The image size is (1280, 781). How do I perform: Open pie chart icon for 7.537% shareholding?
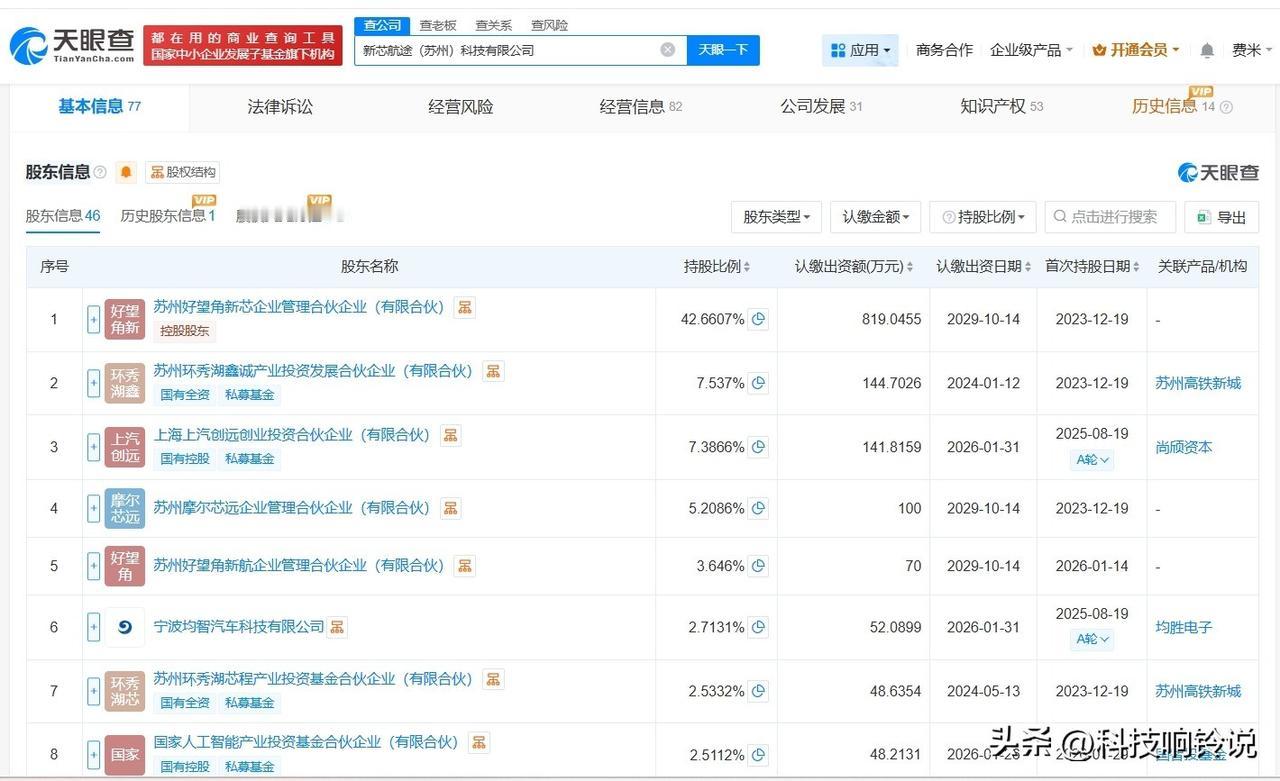(758, 383)
